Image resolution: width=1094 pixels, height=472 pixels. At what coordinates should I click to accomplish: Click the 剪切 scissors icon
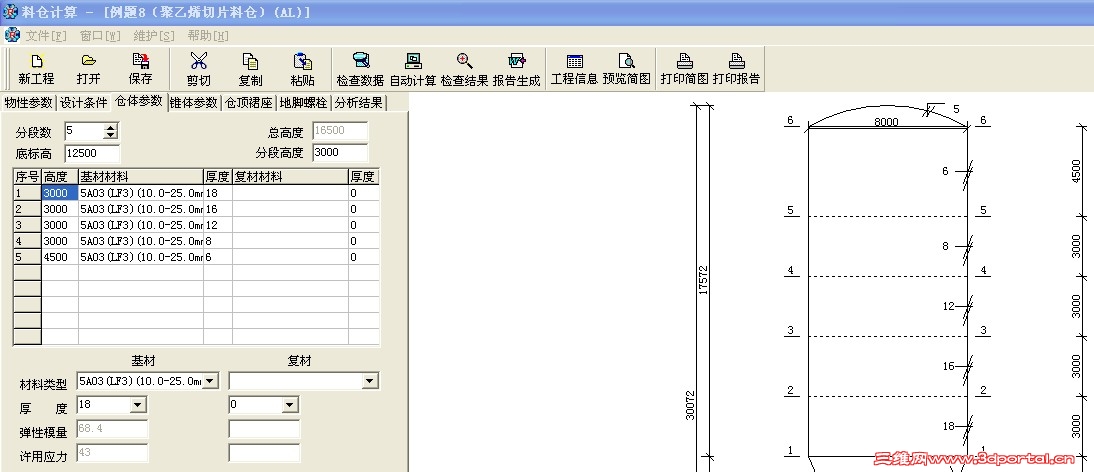(199, 68)
